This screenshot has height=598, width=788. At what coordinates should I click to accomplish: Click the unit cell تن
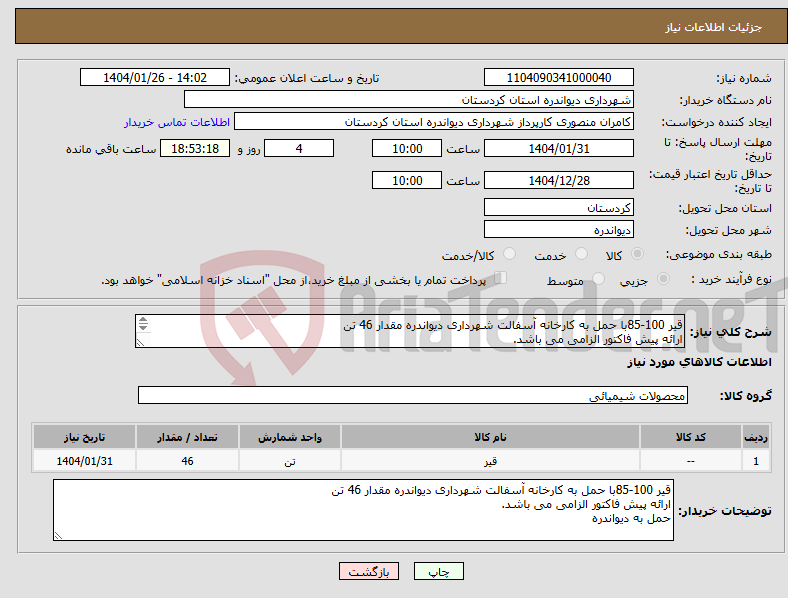290,460
